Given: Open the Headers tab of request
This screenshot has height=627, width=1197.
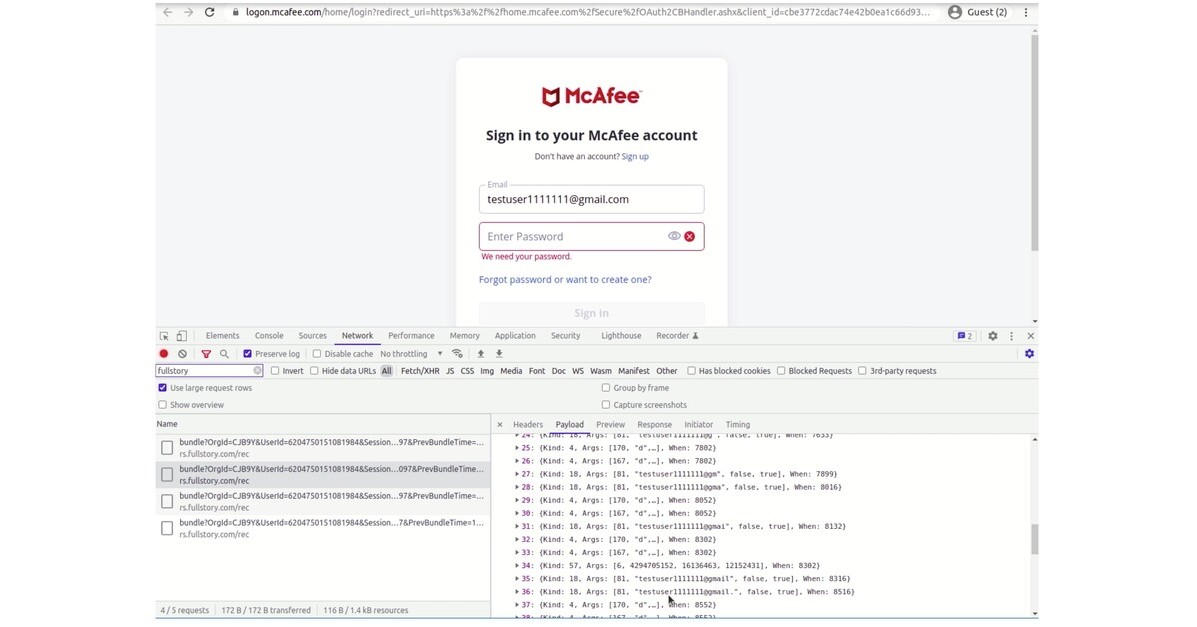Looking at the screenshot, I should tap(527, 425).
